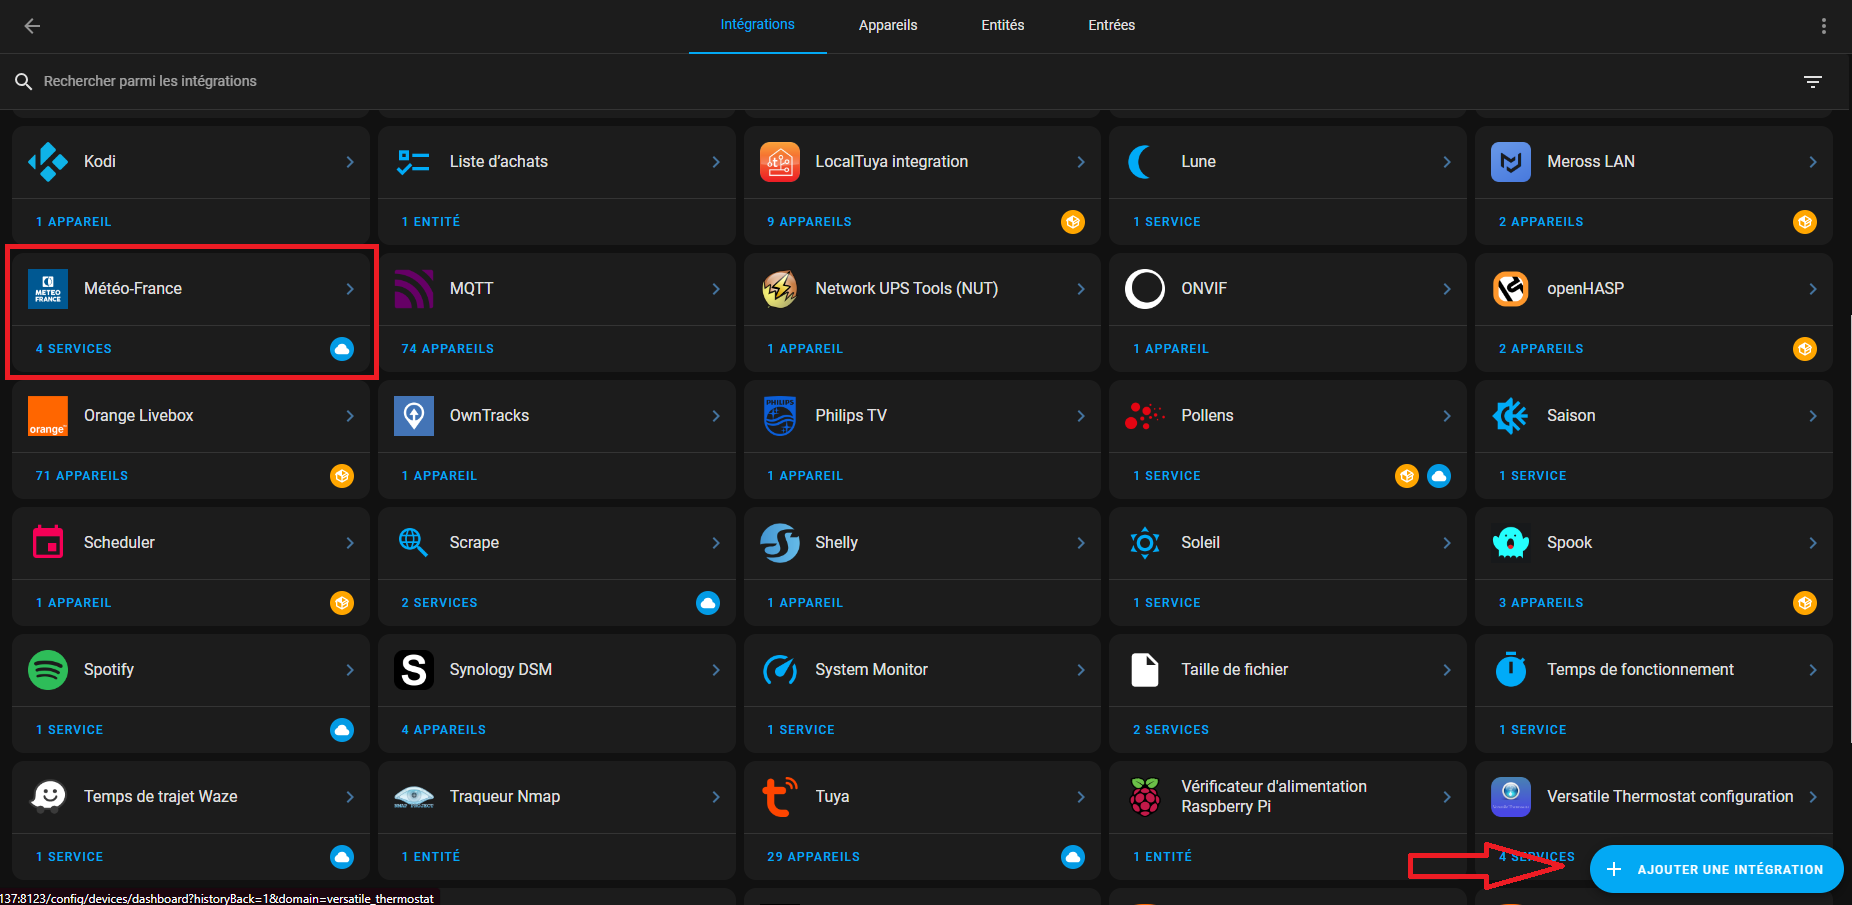Open the Lune card chevron
1852x905 pixels.
pyautogui.click(x=1447, y=162)
